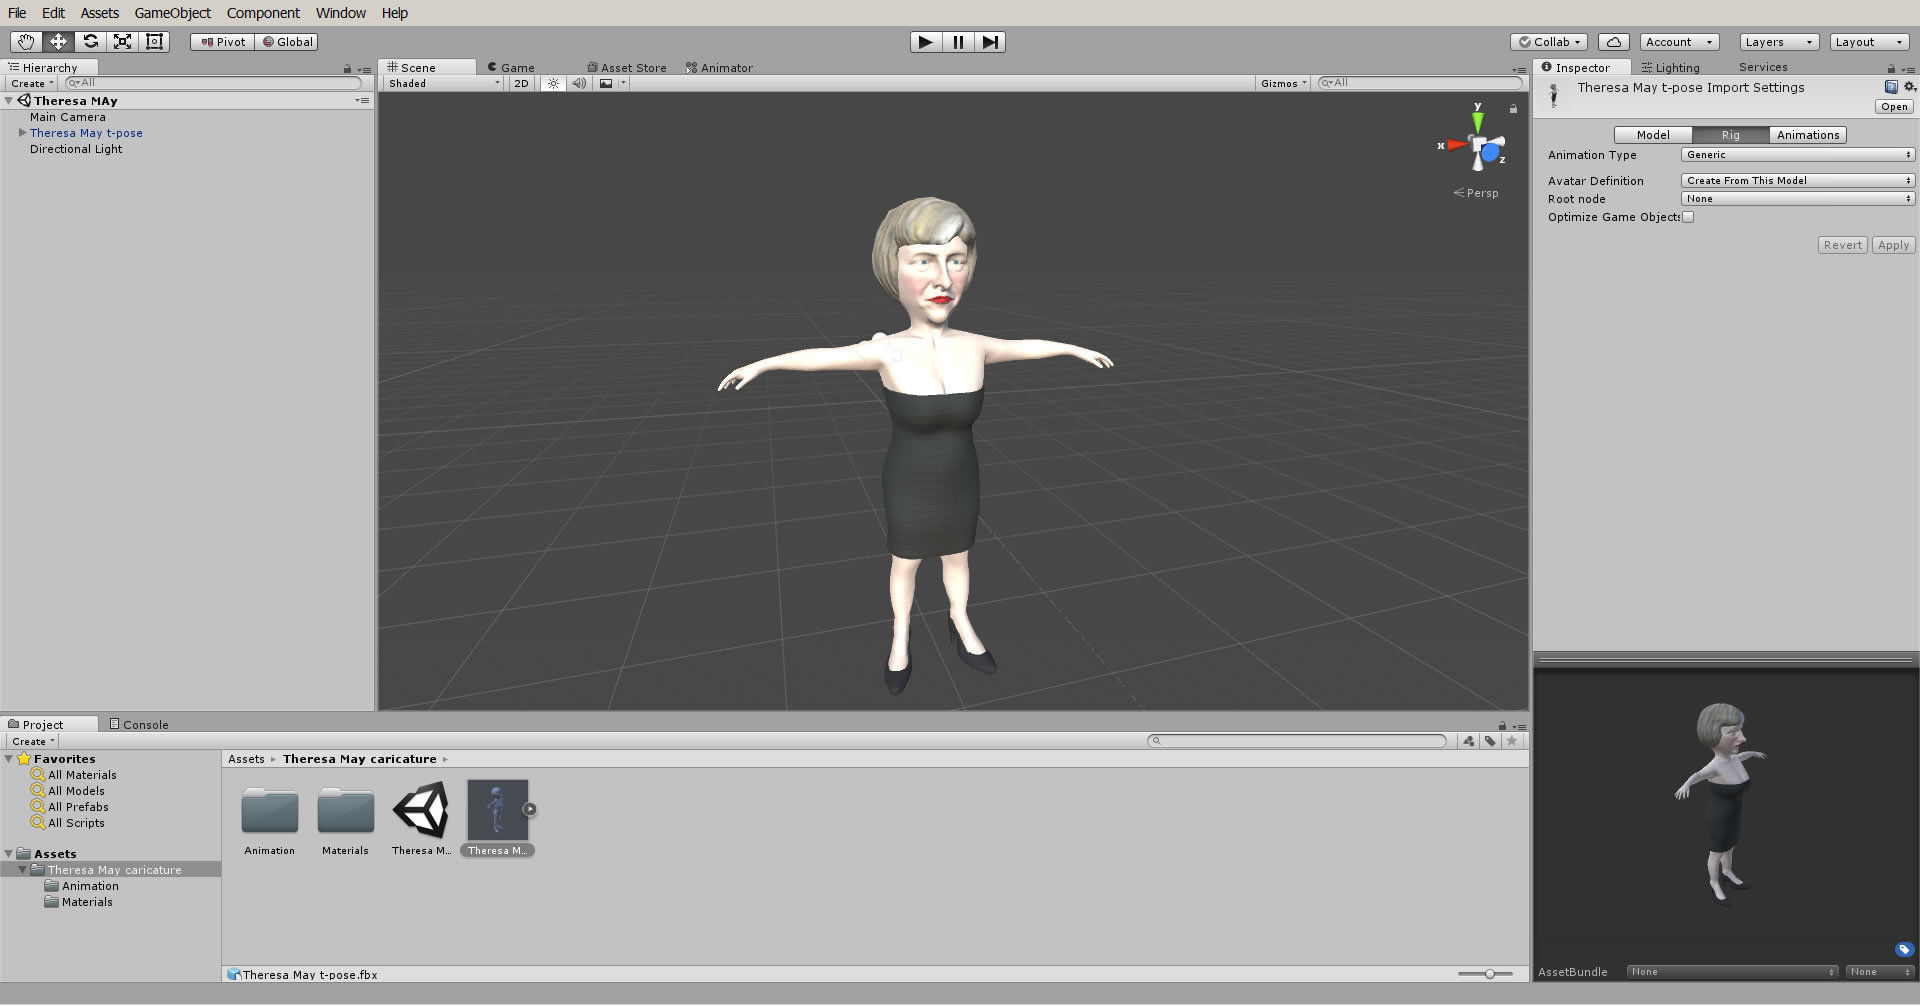Click the Hierarchy search field
This screenshot has width=1920, height=1006.
click(x=213, y=83)
